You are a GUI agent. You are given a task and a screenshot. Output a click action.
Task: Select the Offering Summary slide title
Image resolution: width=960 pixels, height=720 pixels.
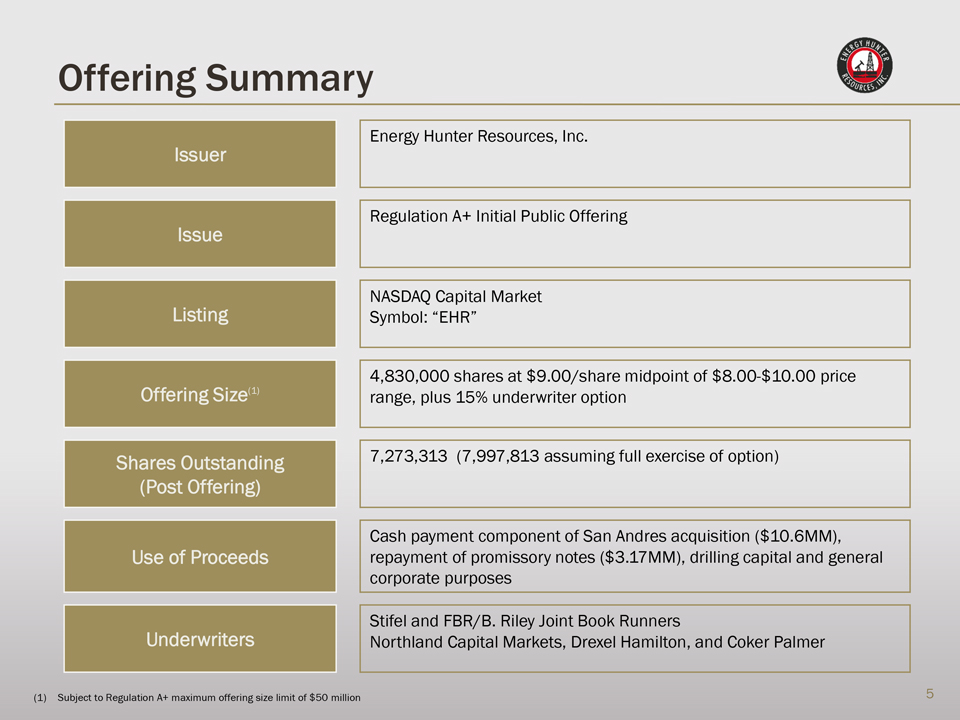click(x=215, y=78)
